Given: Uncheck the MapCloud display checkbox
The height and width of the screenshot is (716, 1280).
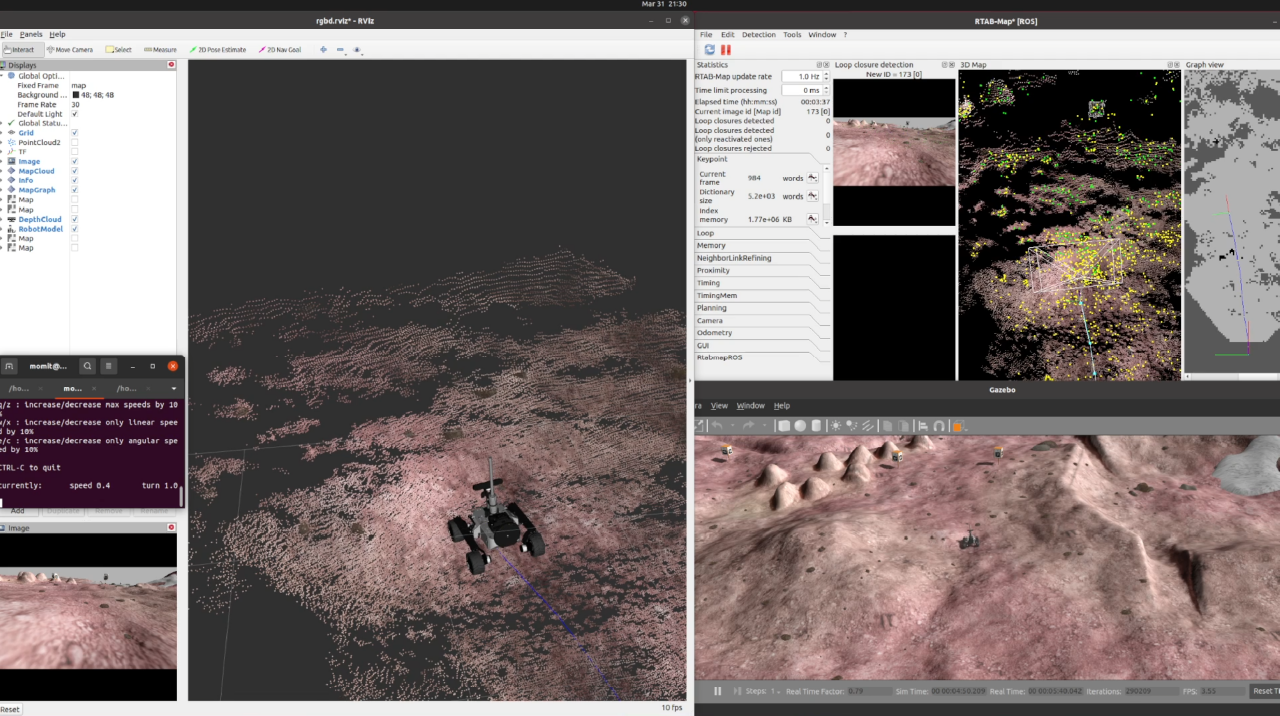Looking at the screenshot, I should (74, 171).
